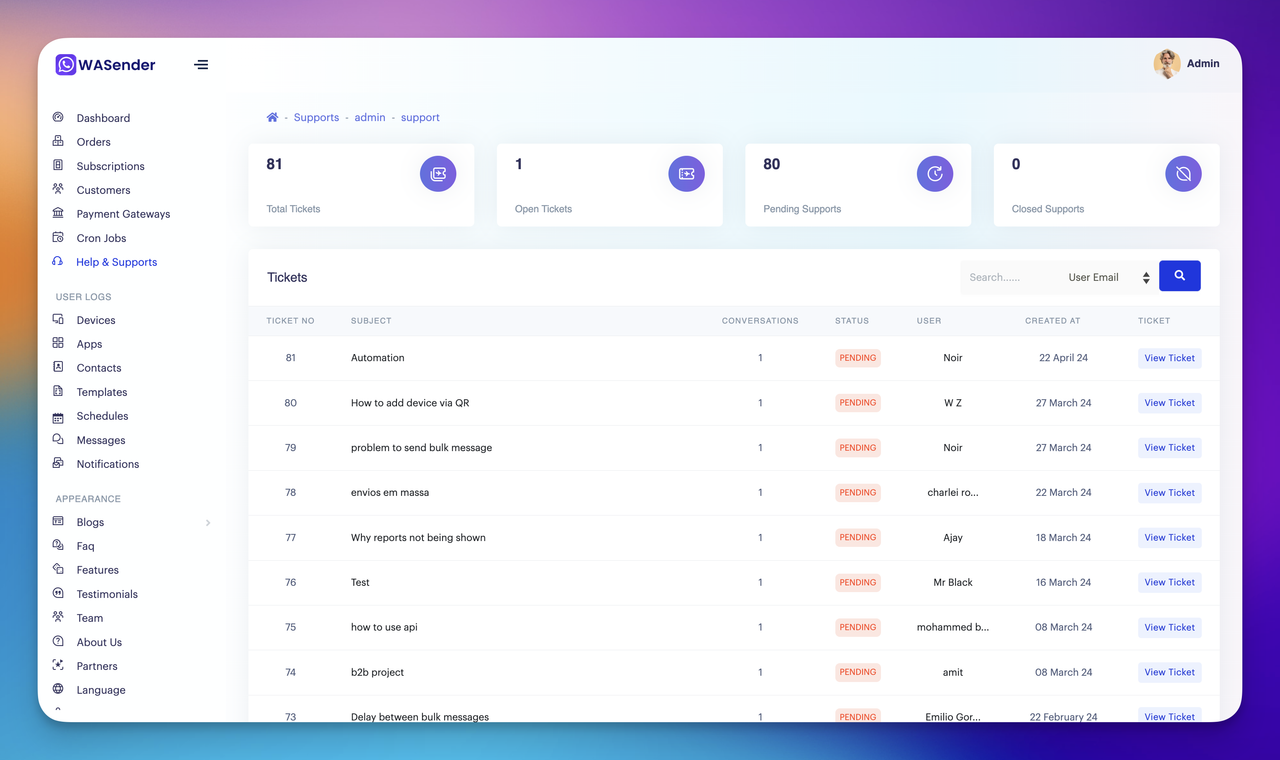The image size is (1280, 760).
Task: Click the Faq sidebar icon
Action: [58, 545]
